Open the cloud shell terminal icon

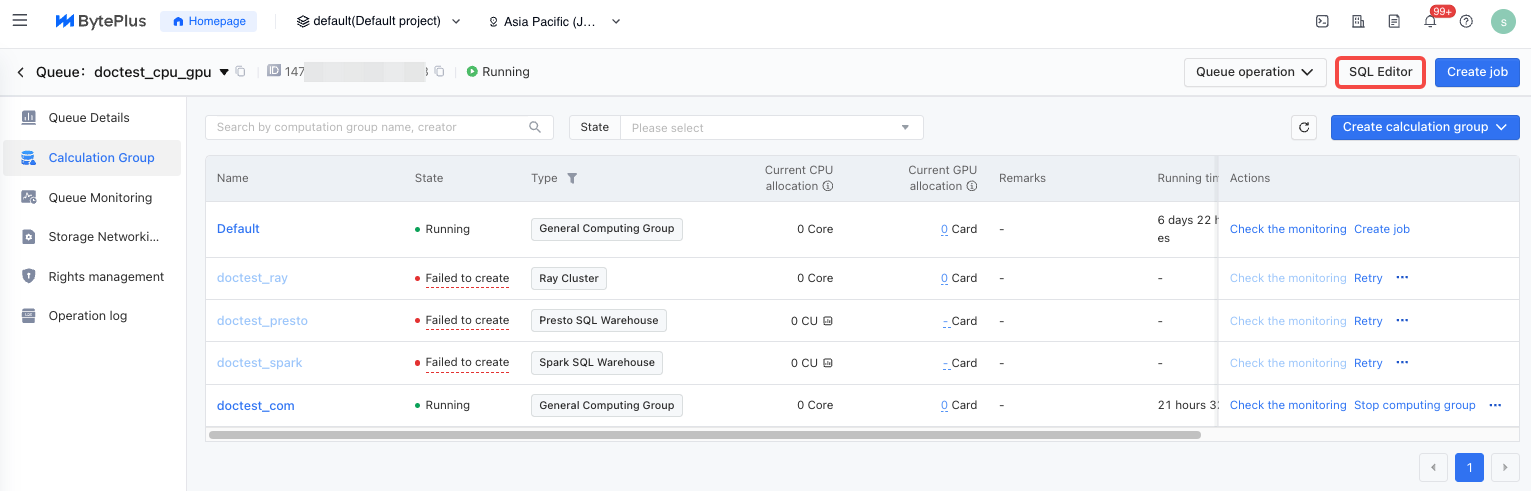(x=1322, y=21)
